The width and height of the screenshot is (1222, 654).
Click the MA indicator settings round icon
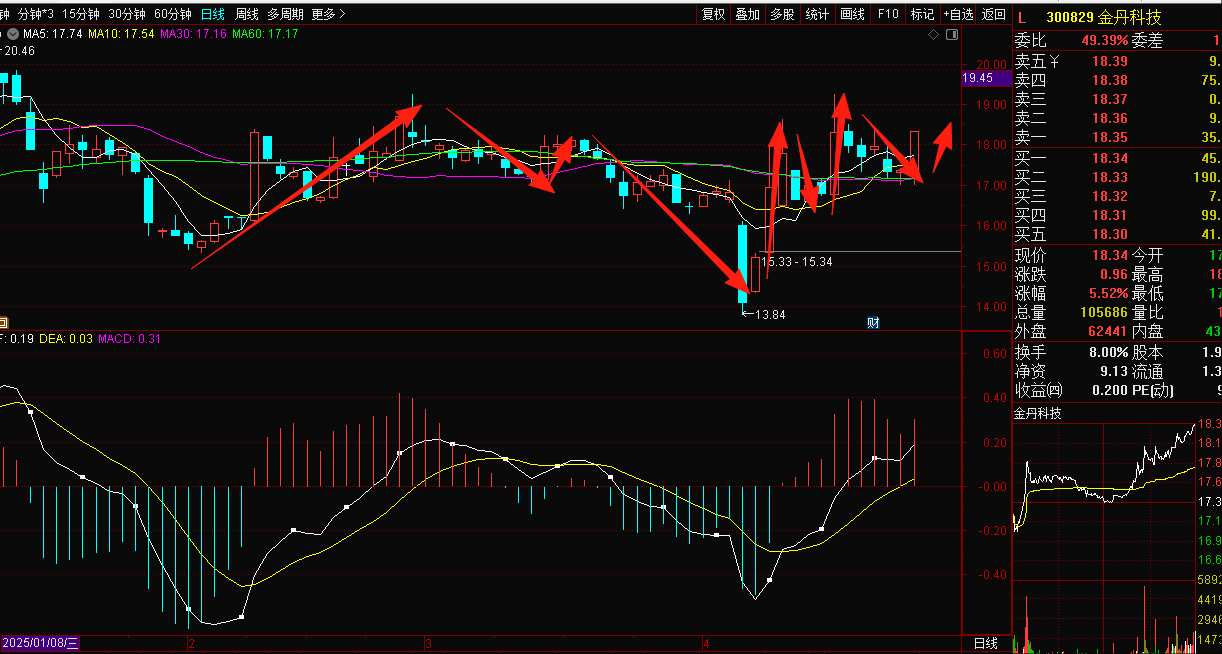click(12, 34)
